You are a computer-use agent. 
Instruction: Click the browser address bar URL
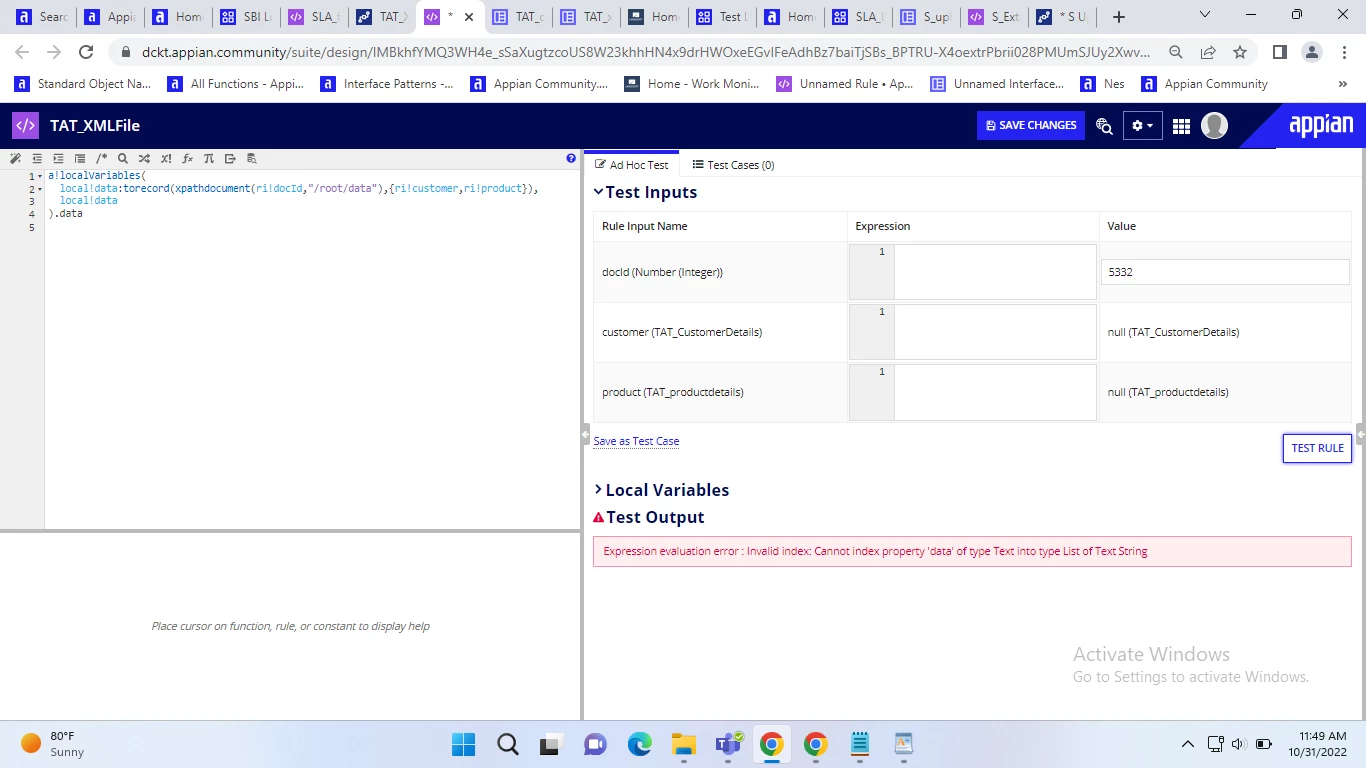pyautogui.click(x=645, y=52)
